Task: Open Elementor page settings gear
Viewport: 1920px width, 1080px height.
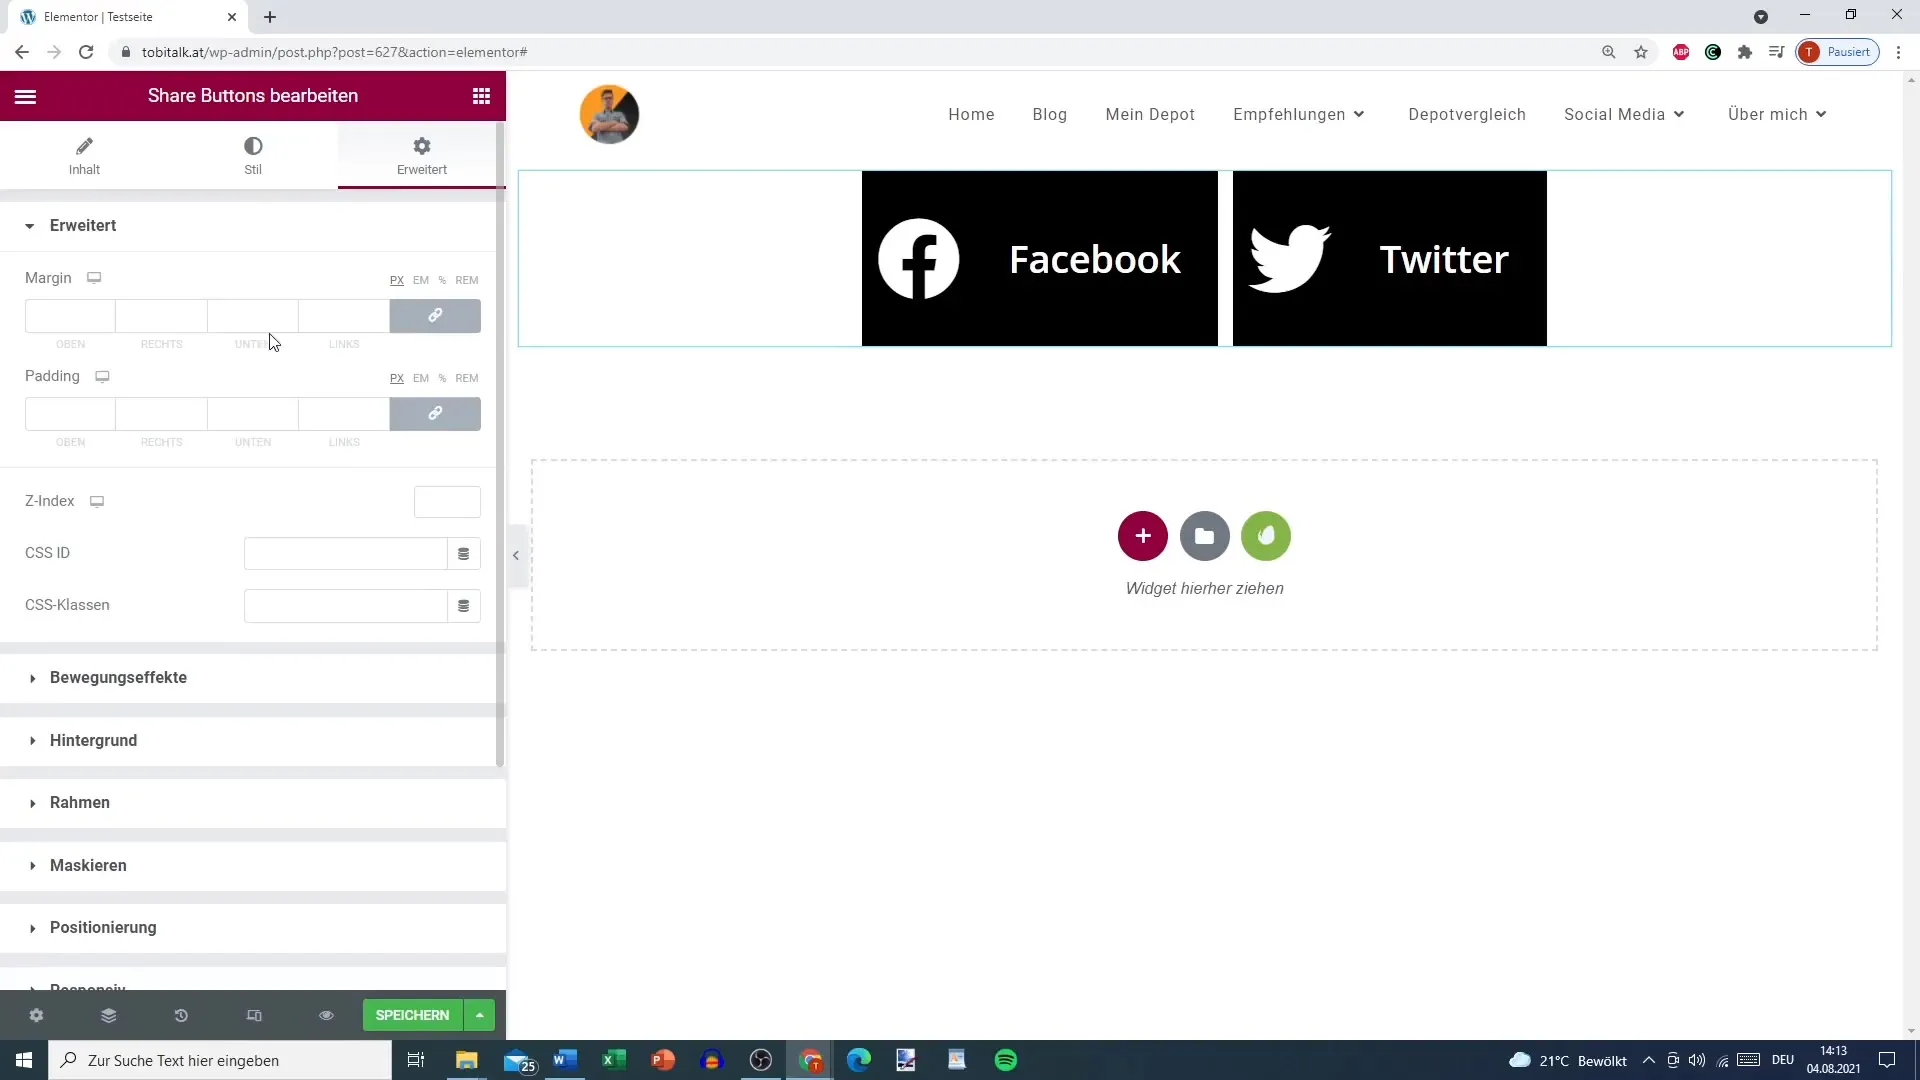Action: click(x=36, y=1015)
